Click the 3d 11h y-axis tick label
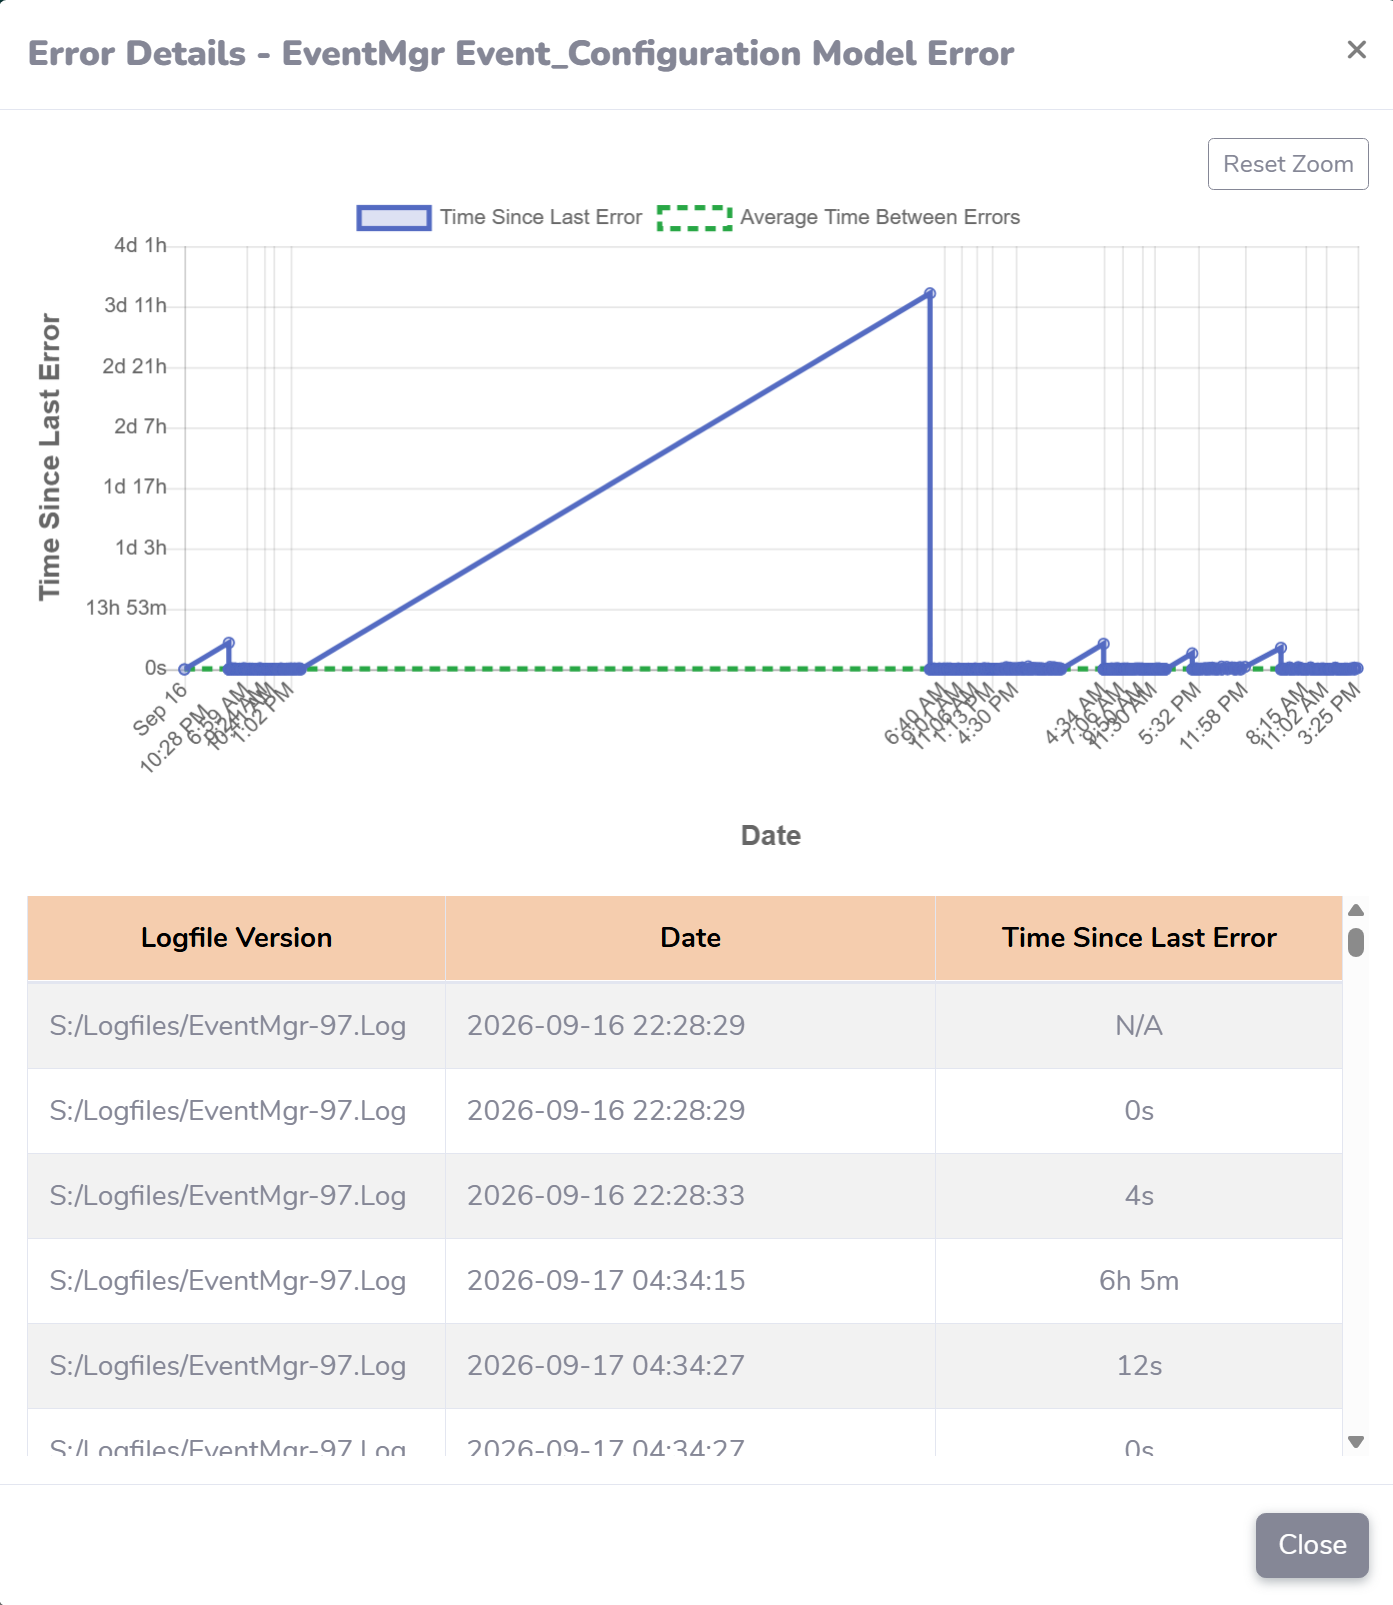1393x1605 pixels. pyautogui.click(x=136, y=305)
